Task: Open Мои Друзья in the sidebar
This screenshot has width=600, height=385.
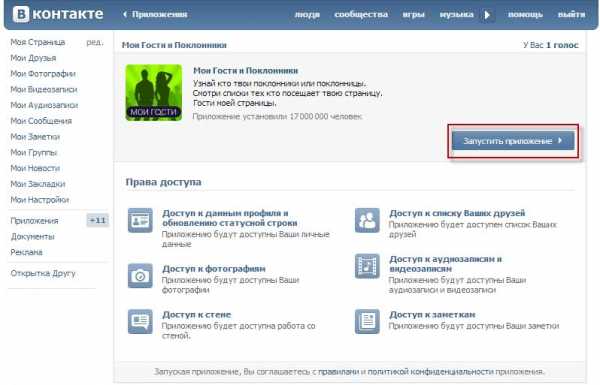Action: 33,58
